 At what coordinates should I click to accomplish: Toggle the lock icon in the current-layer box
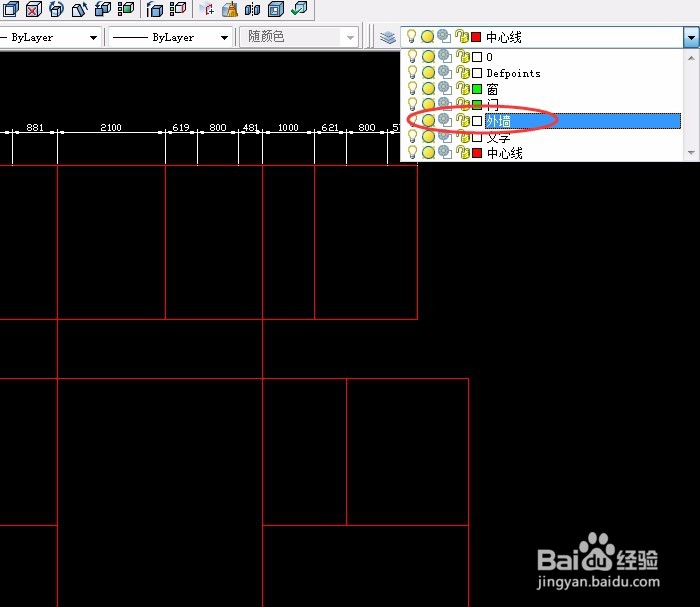click(x=462, y=37)
